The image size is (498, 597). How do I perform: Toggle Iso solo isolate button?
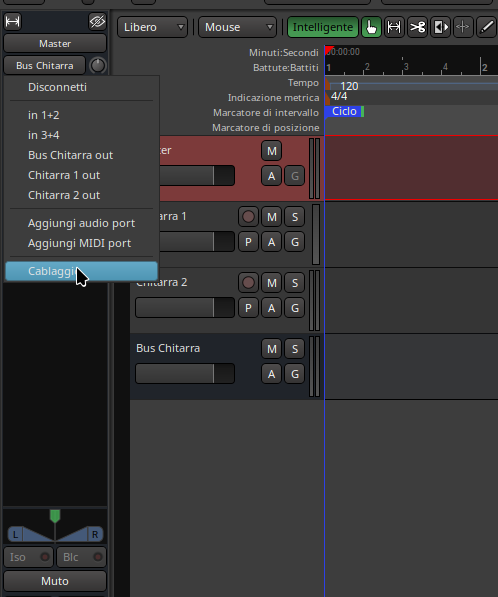[29, 557]
